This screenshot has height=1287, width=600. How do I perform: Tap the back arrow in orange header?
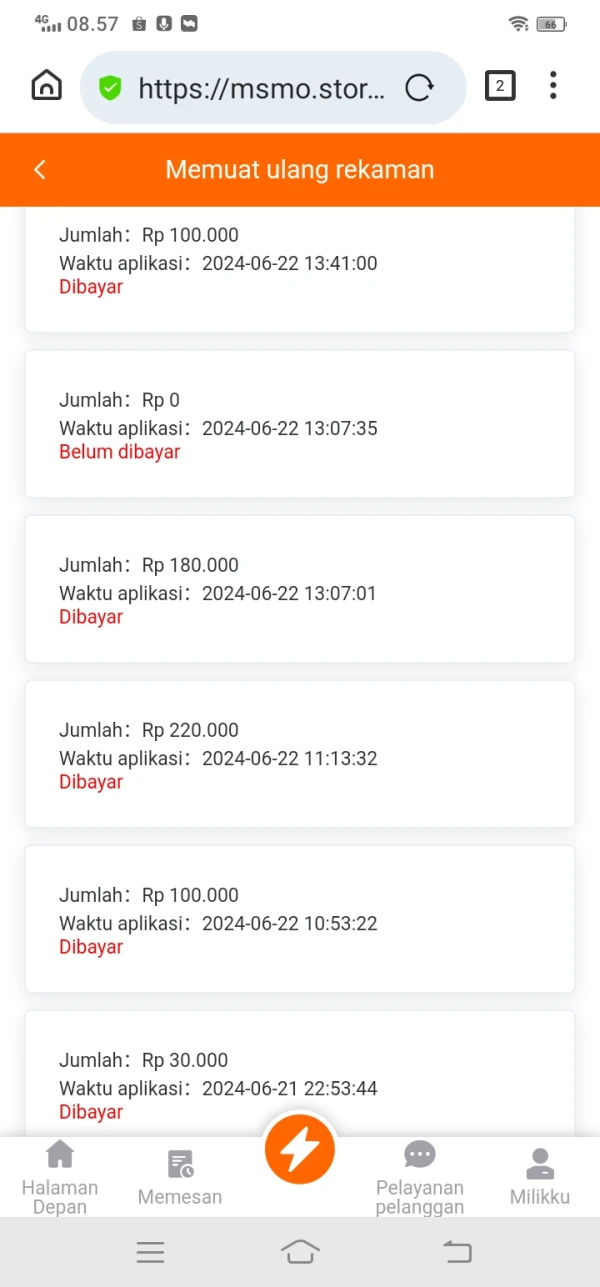pyautogui.click(x=40, y=170)
